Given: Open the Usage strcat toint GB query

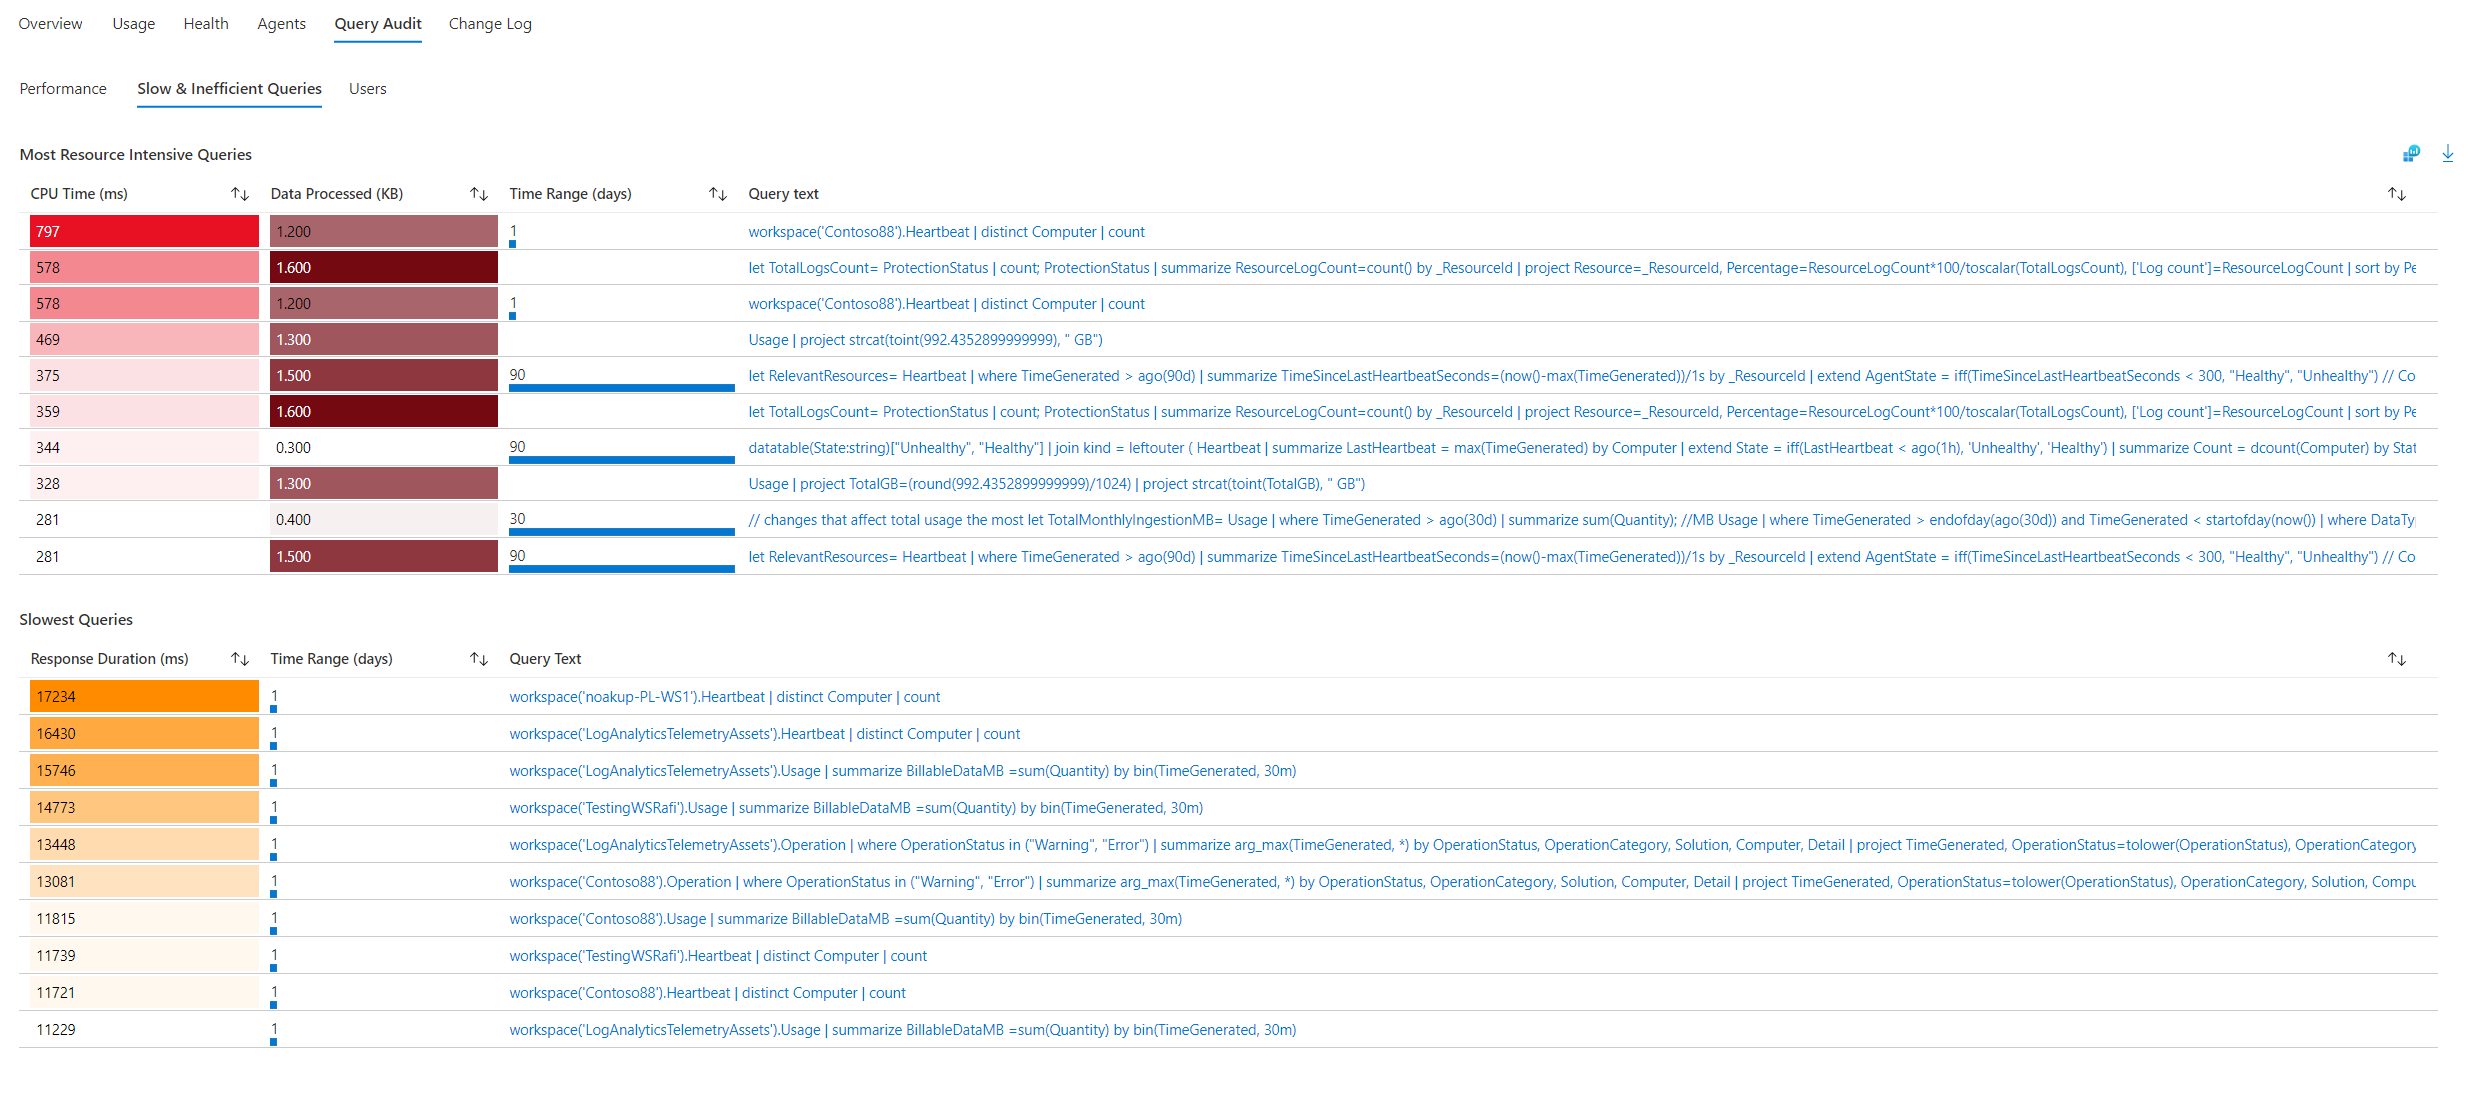Looking at the screenshot, I should pyautogui.click(x=925, y=340).
